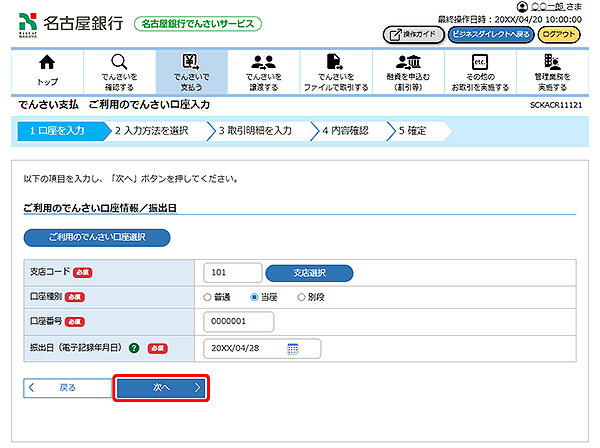Viewport: 600px width, 448px height.
Task: Open the calendar picker for 振出日
Action: click(293, 348)
